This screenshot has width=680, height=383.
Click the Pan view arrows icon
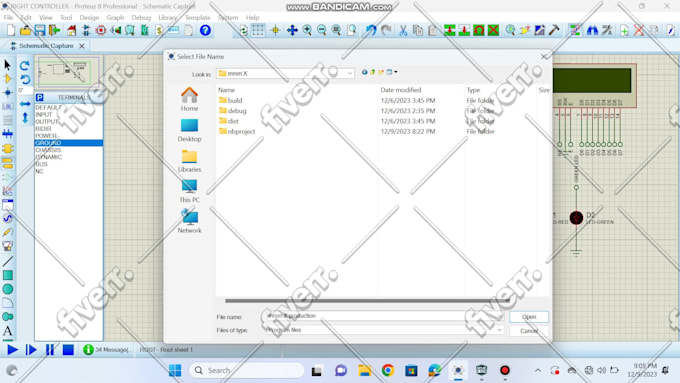click(292, 30)
